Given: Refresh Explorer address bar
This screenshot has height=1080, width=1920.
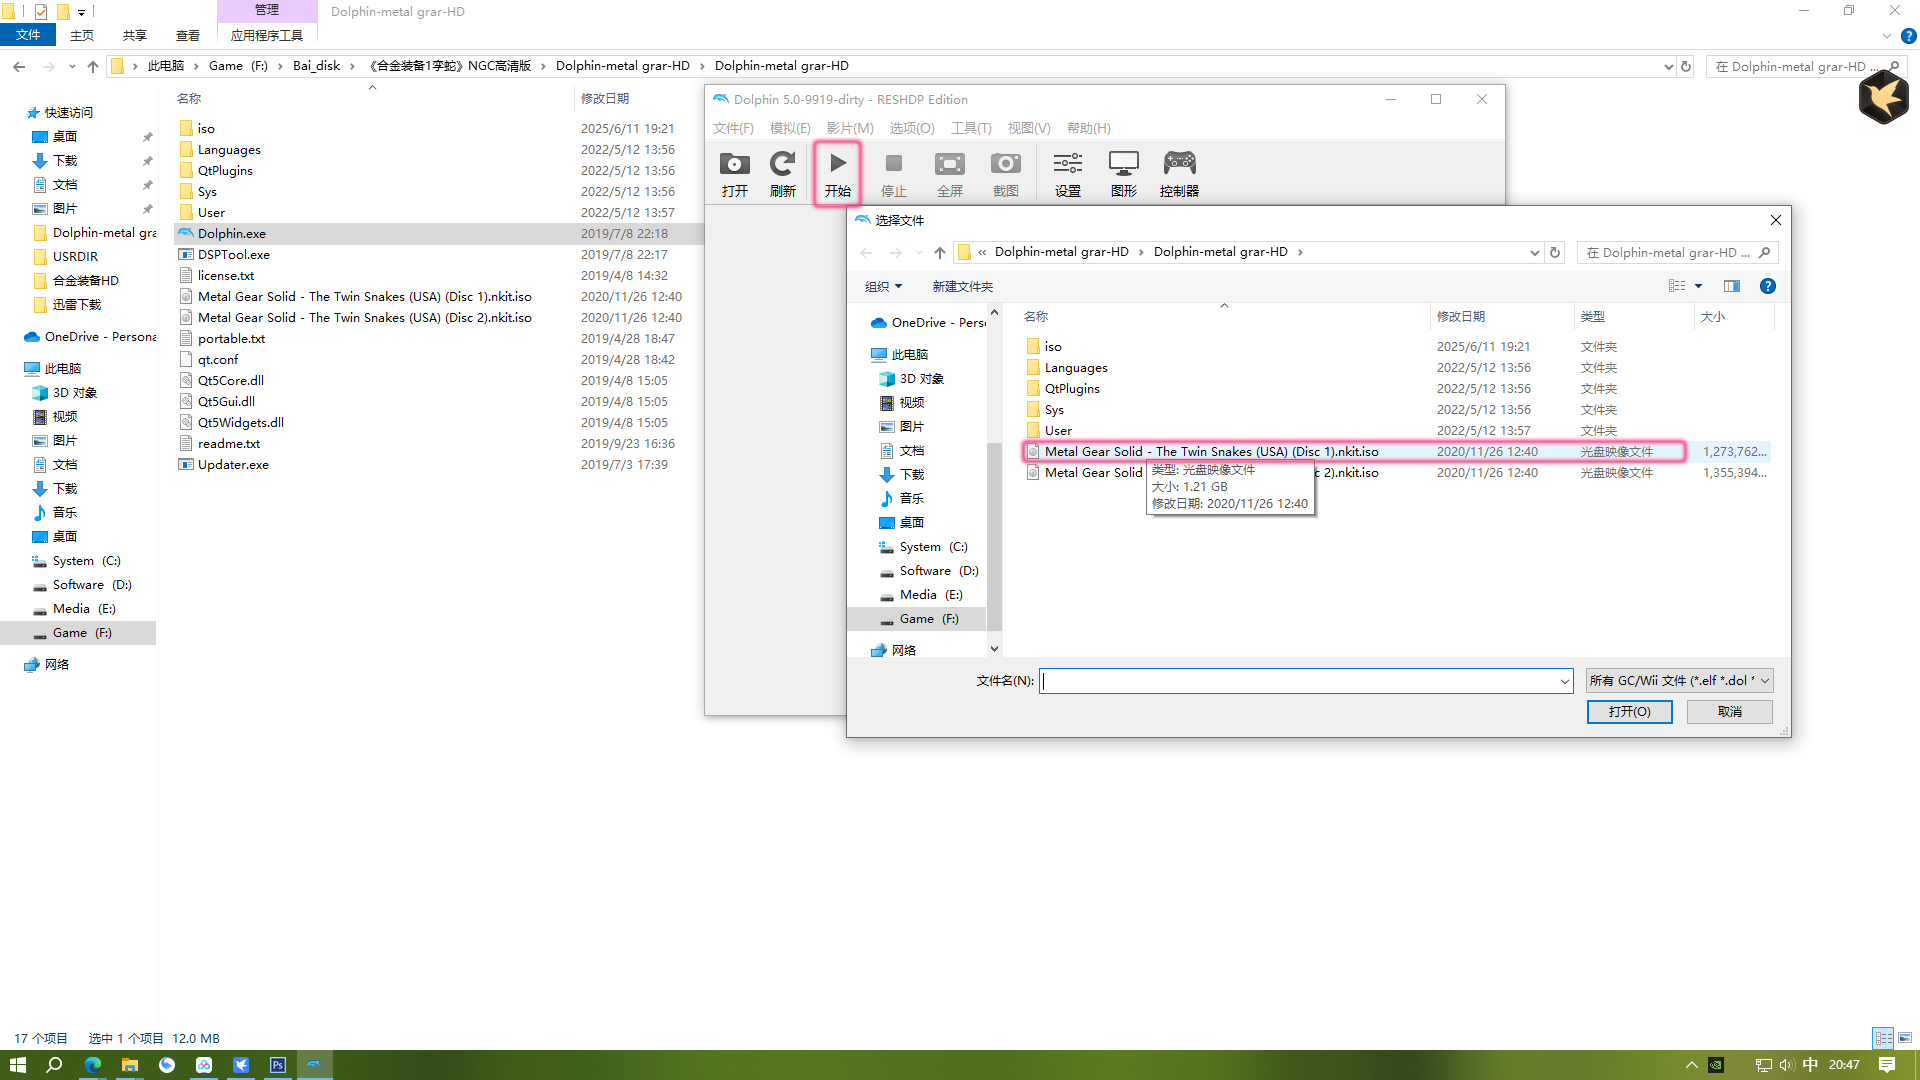Looking at the screenshot, I should point(1686,66).
